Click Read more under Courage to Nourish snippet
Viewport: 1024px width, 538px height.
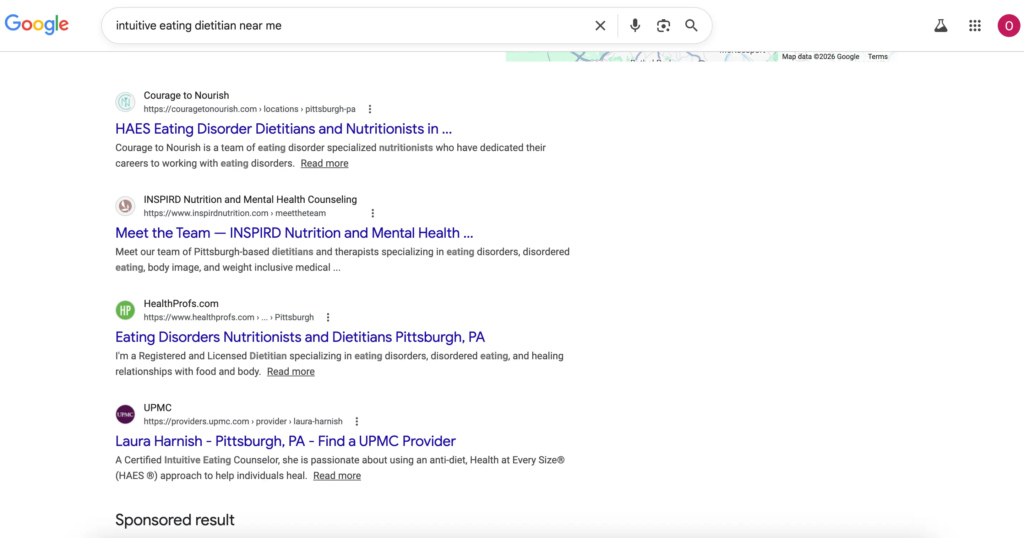click(x=325, y=163)
